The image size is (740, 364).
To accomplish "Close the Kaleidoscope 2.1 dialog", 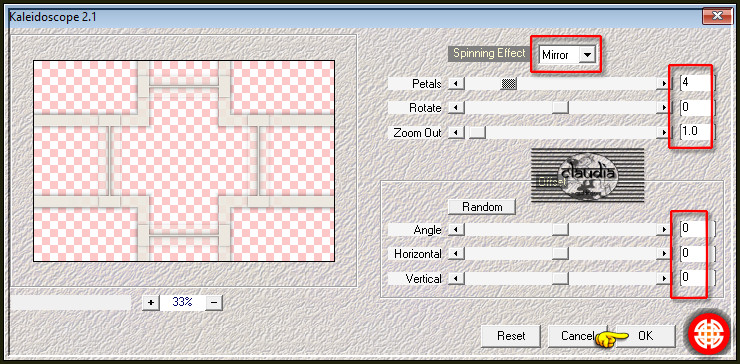I will 717,16.
